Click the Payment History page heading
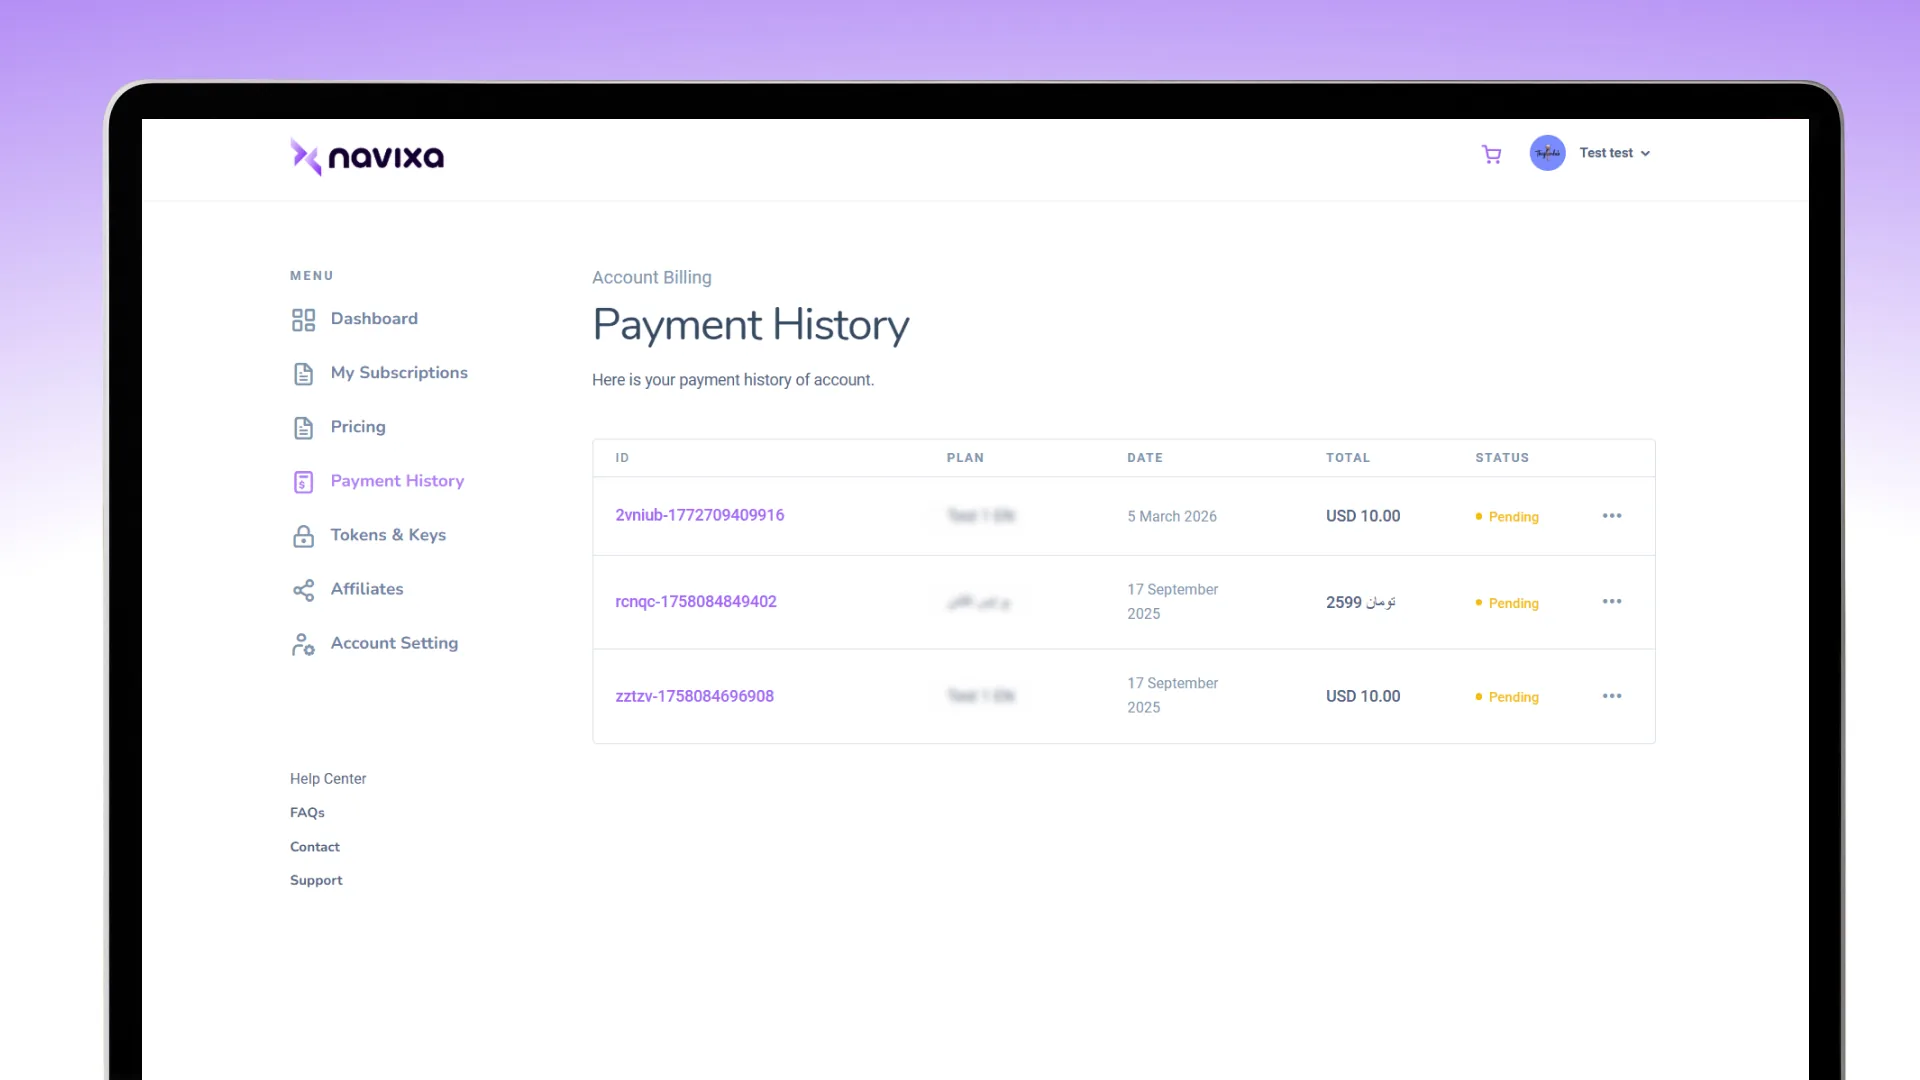1920x1080 pixels. 751,326
